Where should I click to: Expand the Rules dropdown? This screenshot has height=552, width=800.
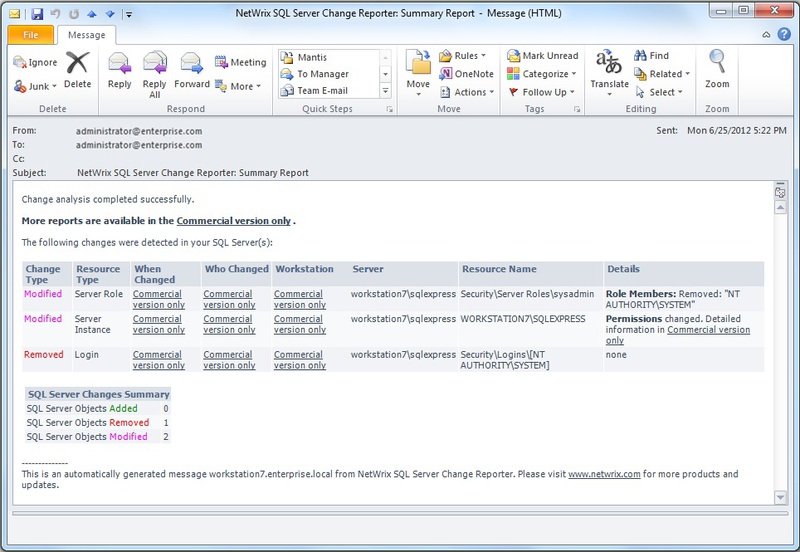coord(463,56)
